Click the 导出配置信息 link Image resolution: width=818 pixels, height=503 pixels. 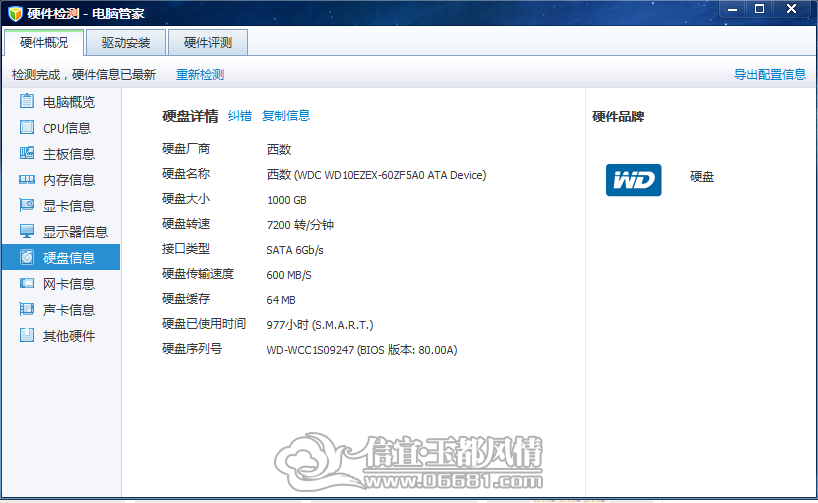[770, 75]
